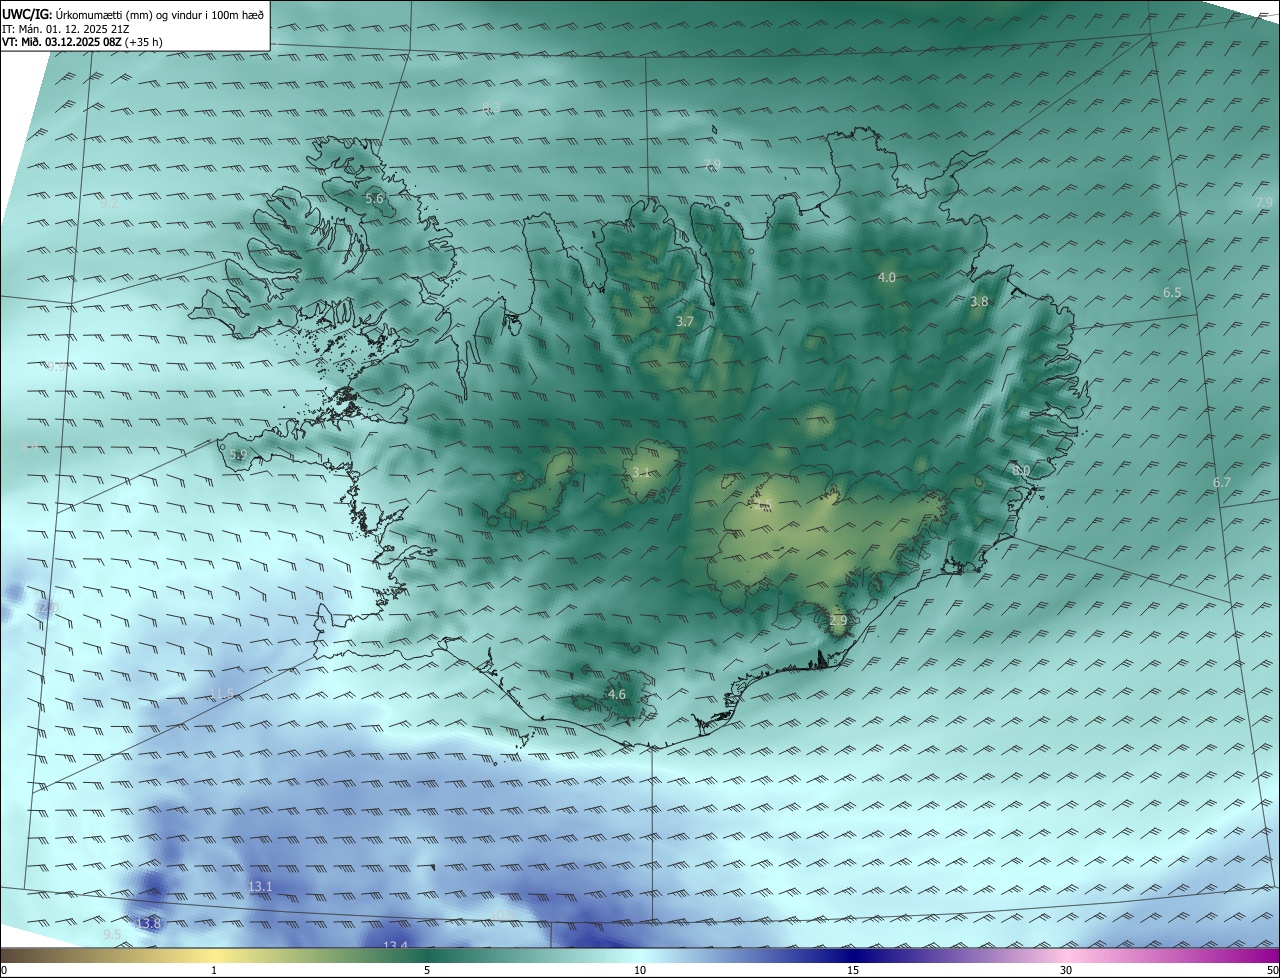
Task: Click the 3.8 value on the map
Action: [x=979, y=301]
